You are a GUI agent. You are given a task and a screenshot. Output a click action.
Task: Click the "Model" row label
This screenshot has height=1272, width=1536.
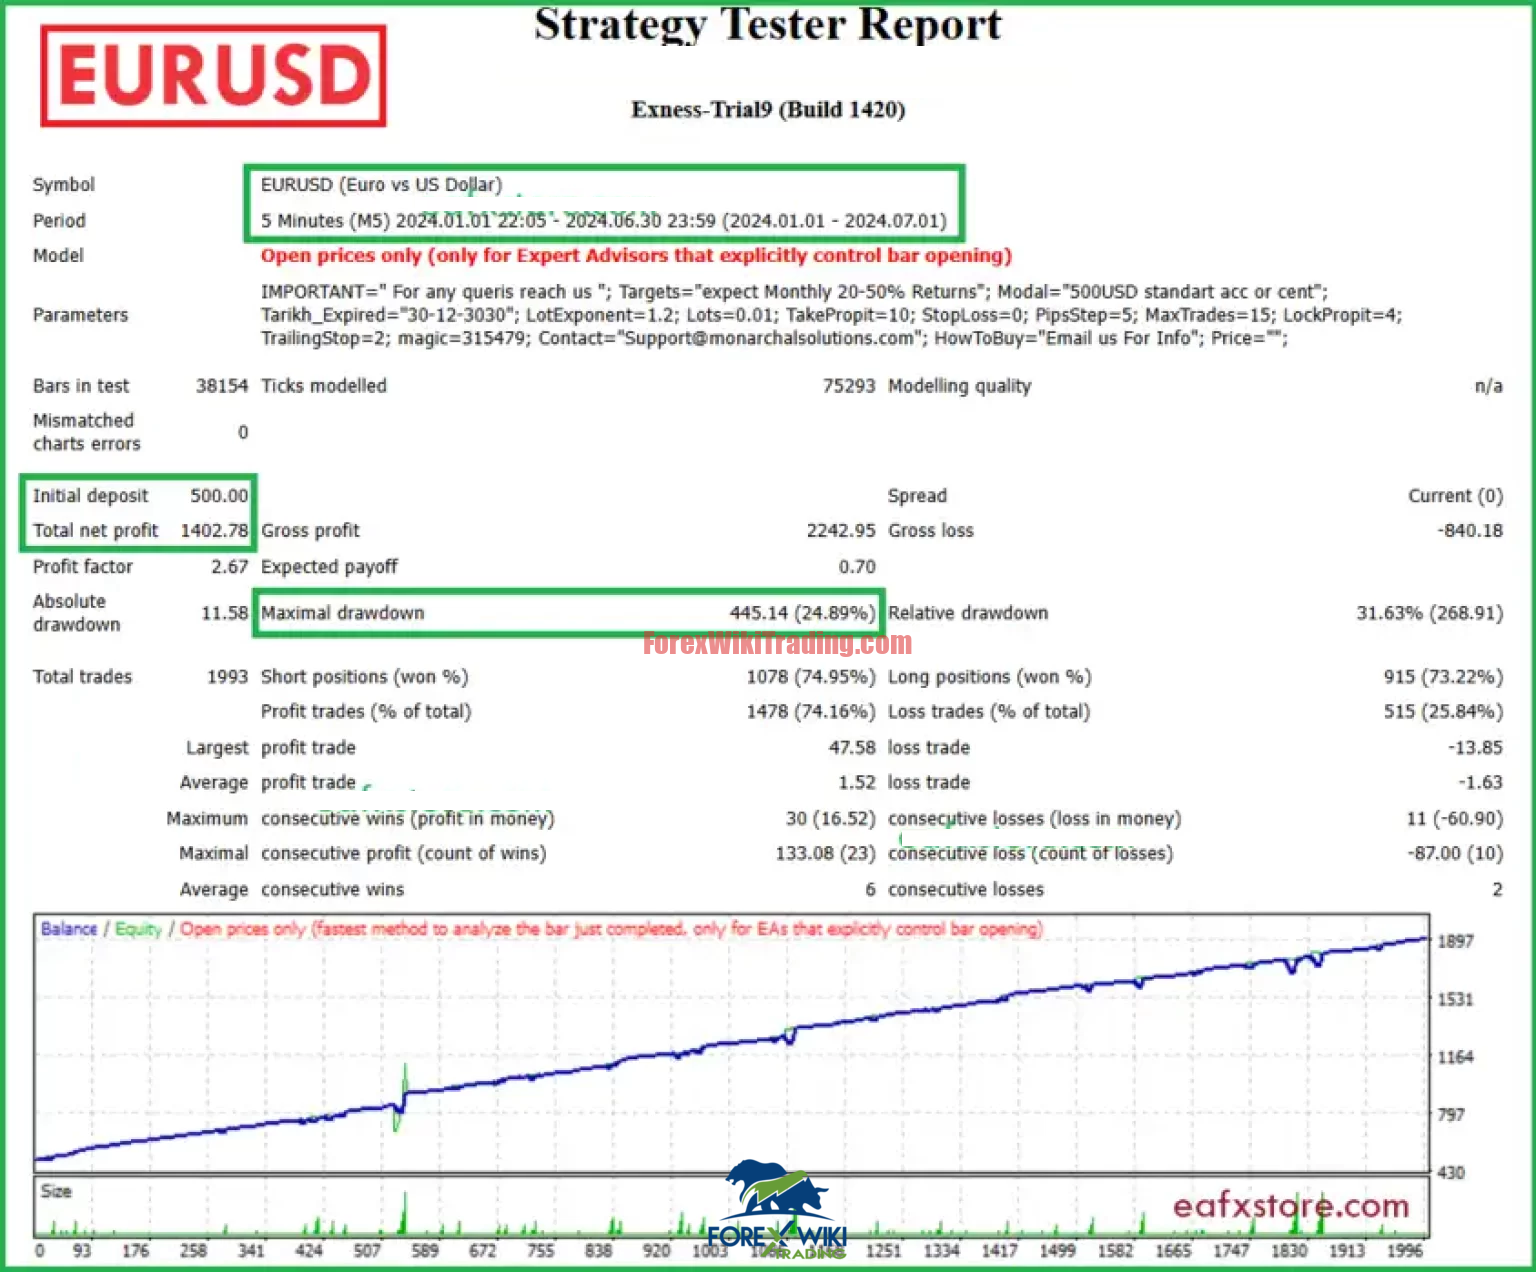pyautogui.click(x=58, y=255)
